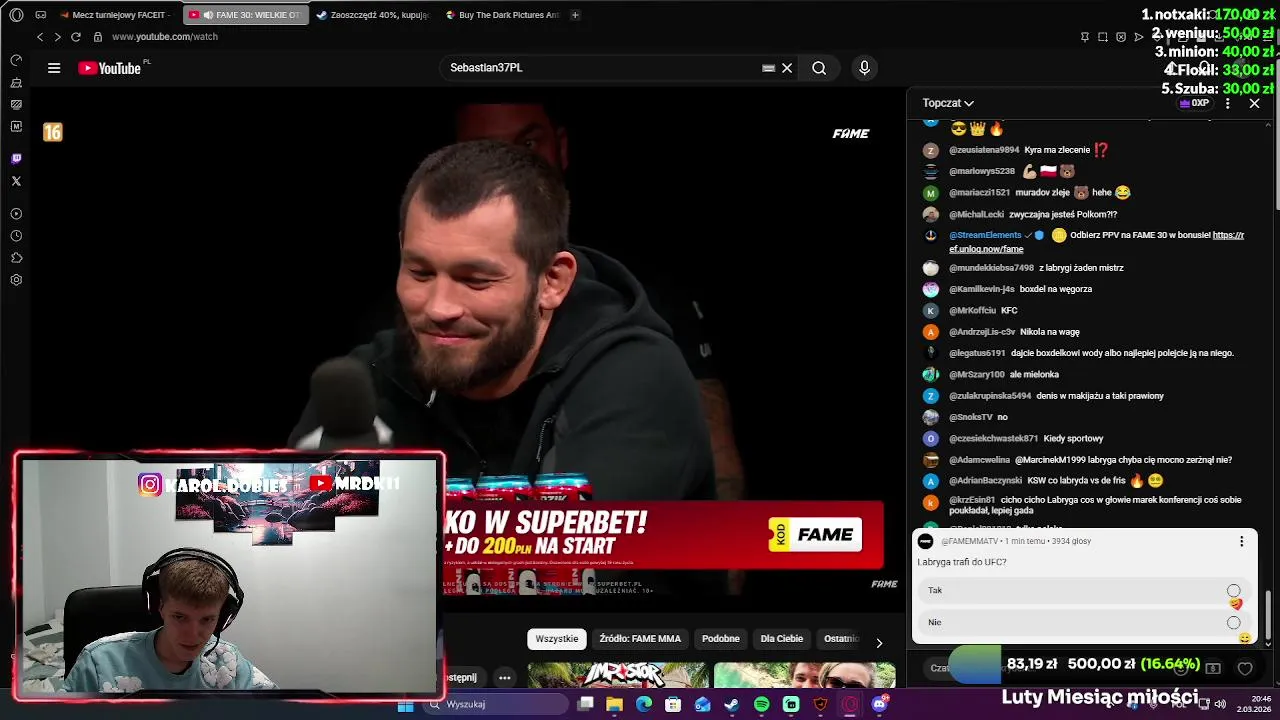The width and height of the screenshot is (1280, 720).
Task: Select the Dla Ciebie filter chip
Action: [782, 639]
